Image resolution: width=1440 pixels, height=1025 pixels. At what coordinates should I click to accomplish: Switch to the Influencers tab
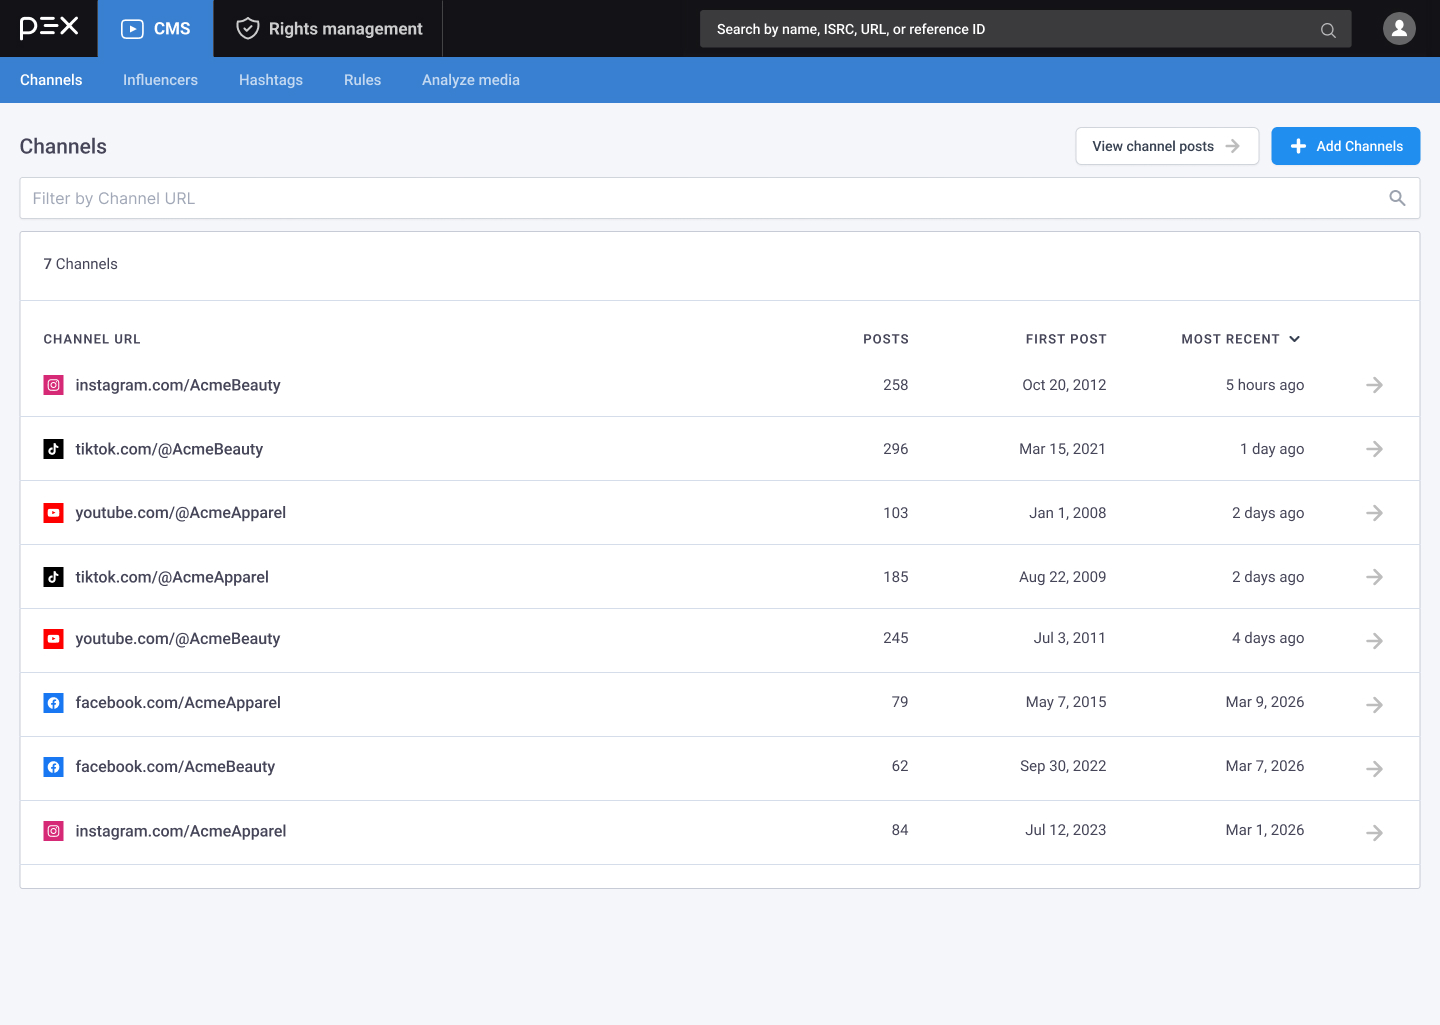coord(160,79)
